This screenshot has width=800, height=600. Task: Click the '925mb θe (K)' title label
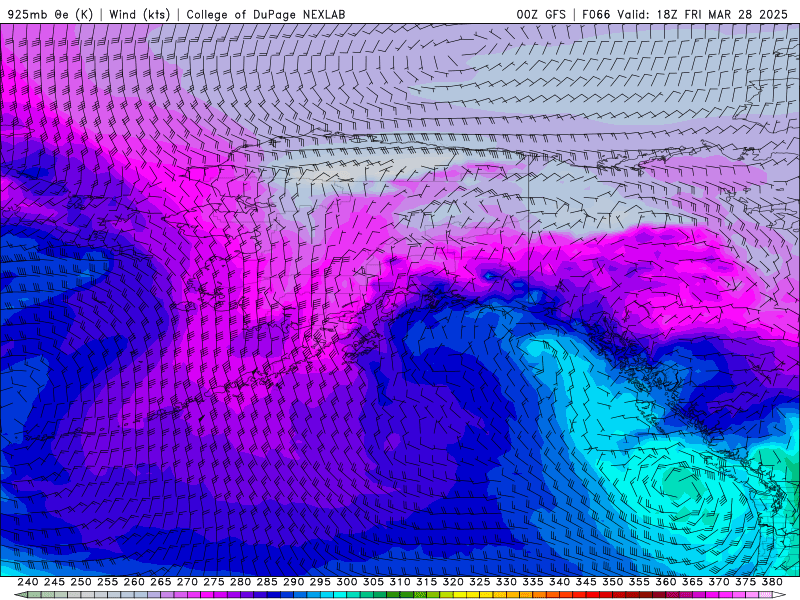51,14
